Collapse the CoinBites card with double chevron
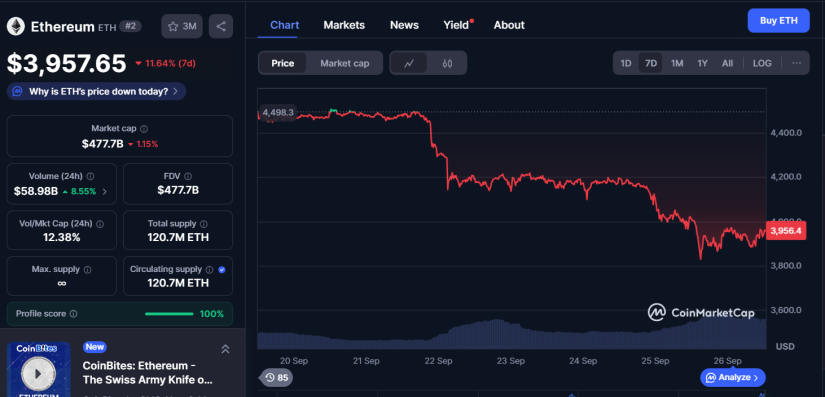The image size is (825, 397). [x=225, y=349]
